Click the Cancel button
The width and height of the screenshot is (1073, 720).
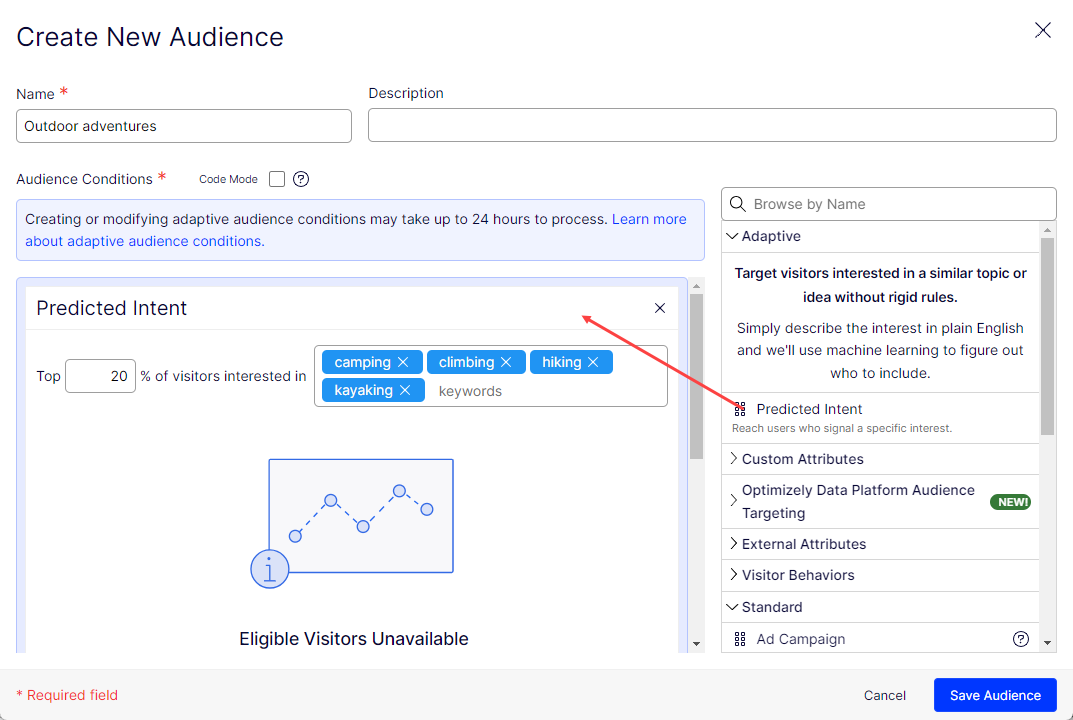click(885, 695)
